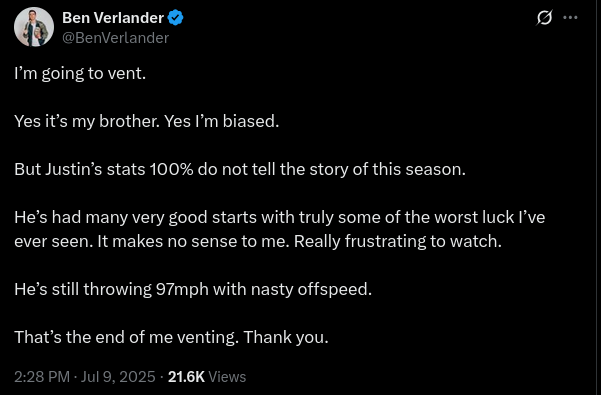
Task: Click the 2:28 PM timestamp
Action: [x=42, y=377]
